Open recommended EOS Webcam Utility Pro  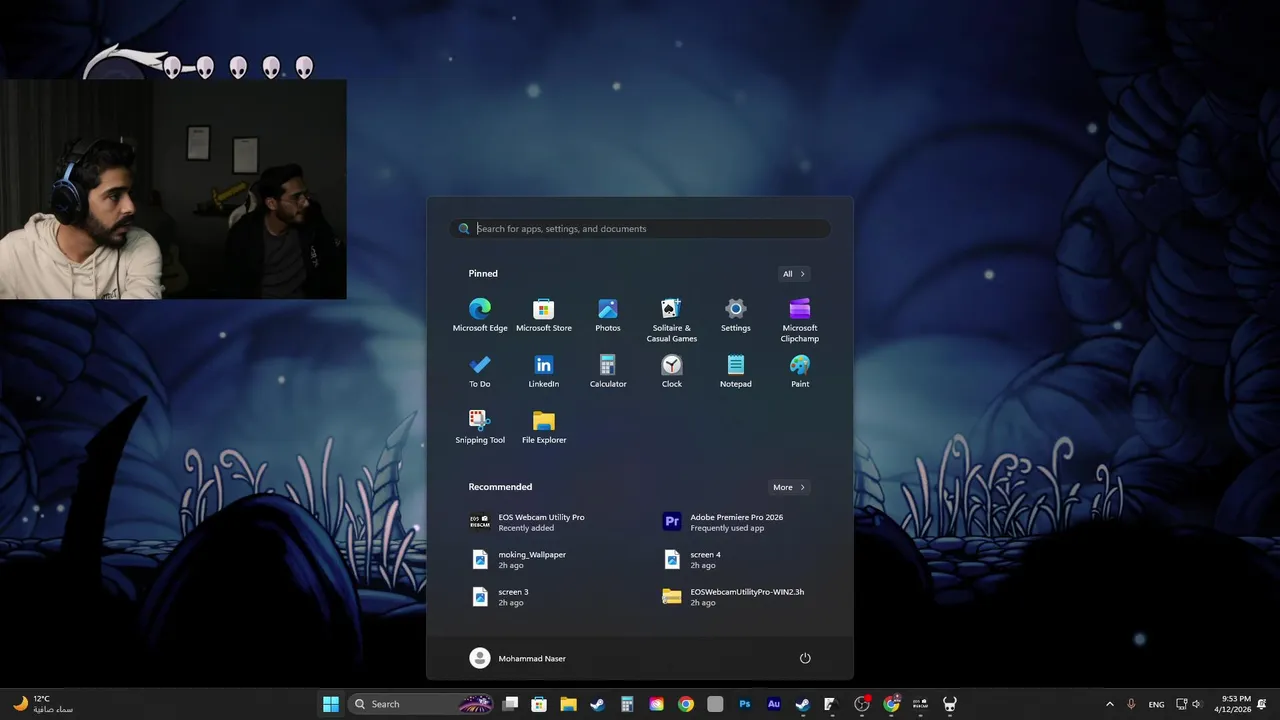(x=545, y=522)
